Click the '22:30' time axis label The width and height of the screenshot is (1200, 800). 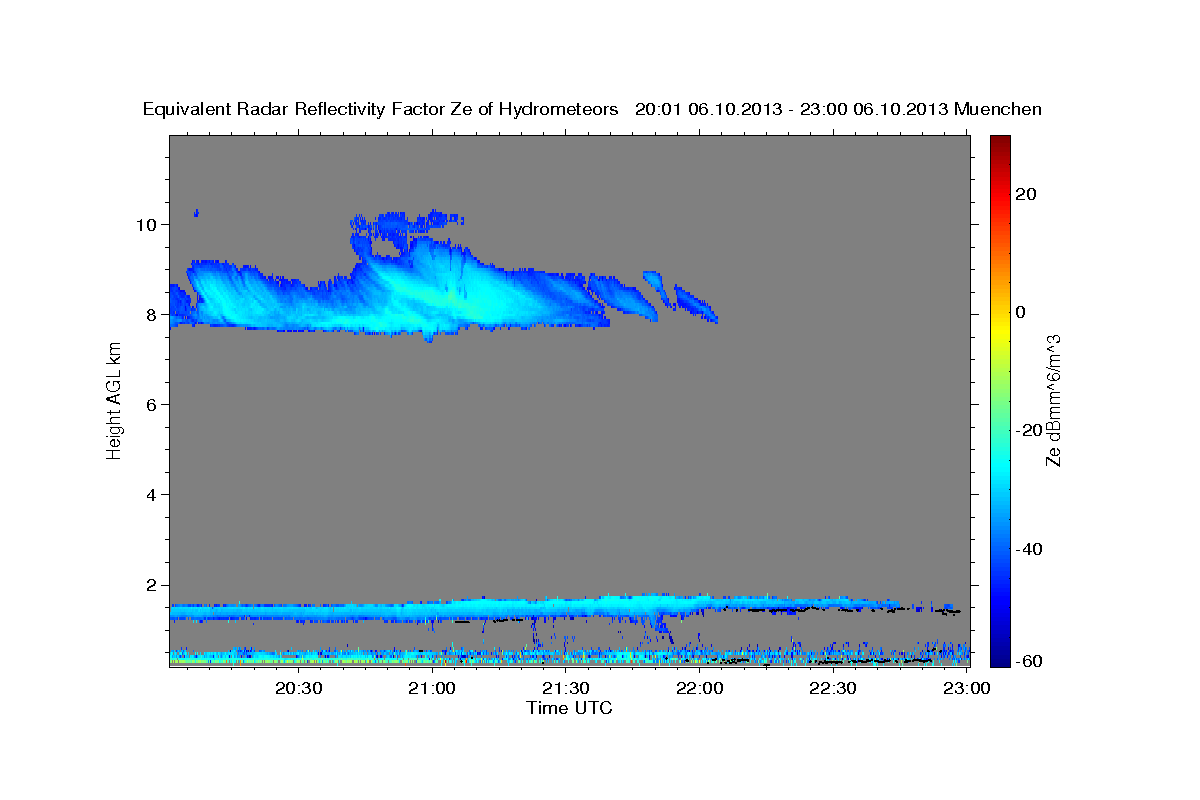[834, 689]
